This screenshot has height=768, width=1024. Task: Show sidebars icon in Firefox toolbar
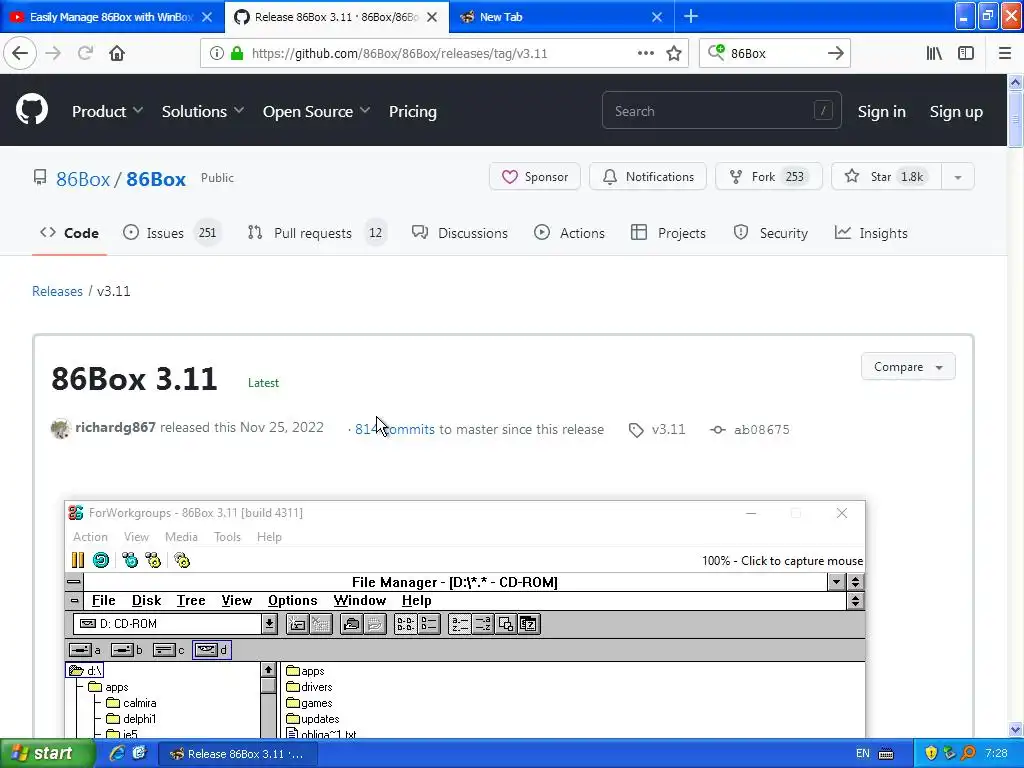[966, 53]
